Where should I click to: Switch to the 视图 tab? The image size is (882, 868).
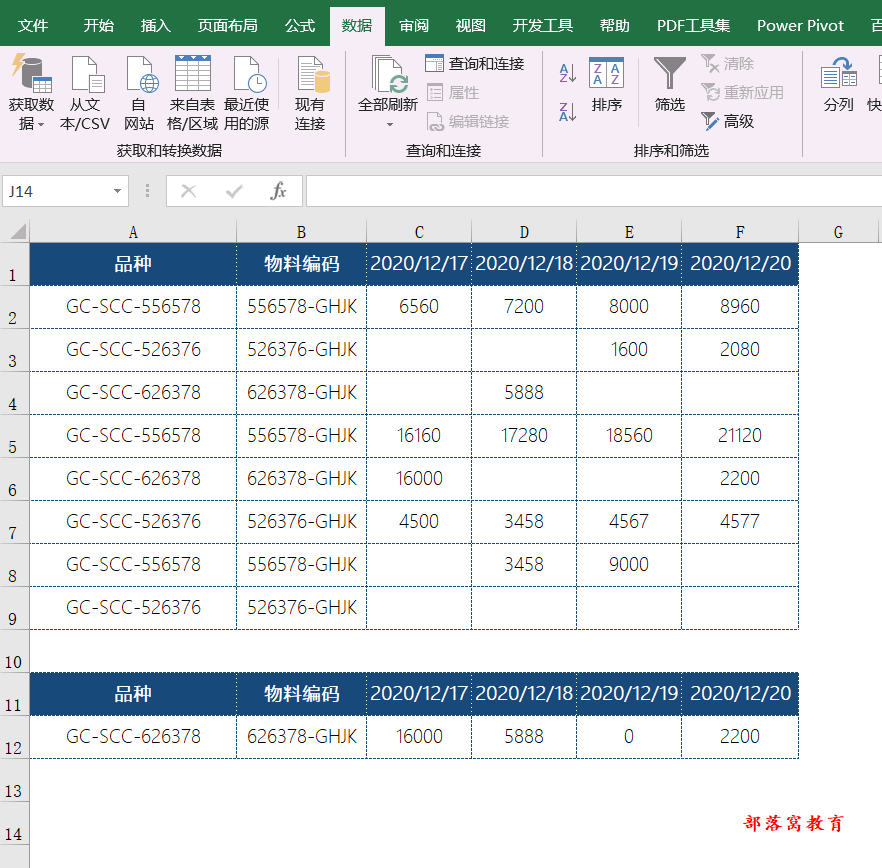click(x=470, y=26)
